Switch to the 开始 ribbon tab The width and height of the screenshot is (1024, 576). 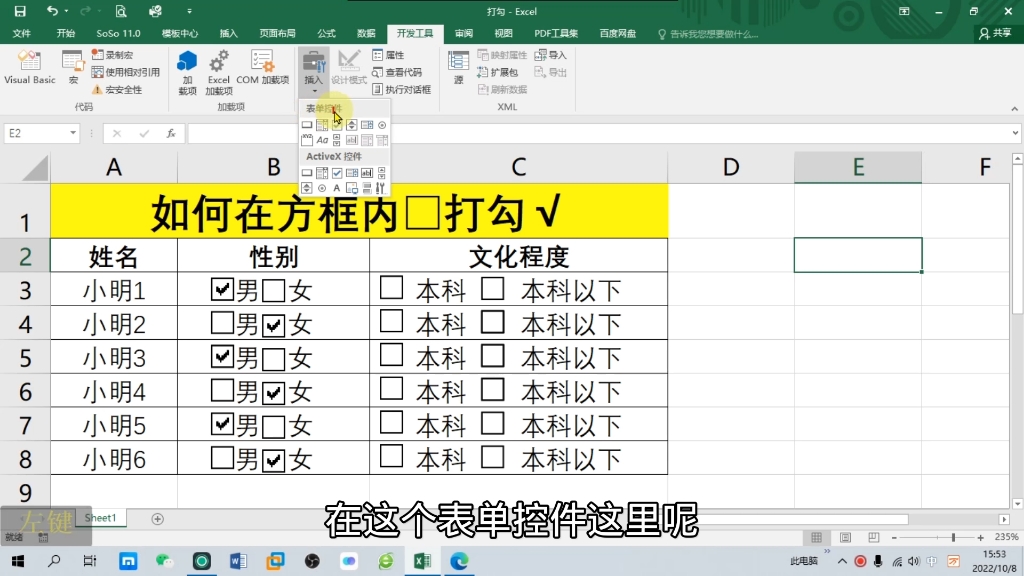tap(67, 33)
